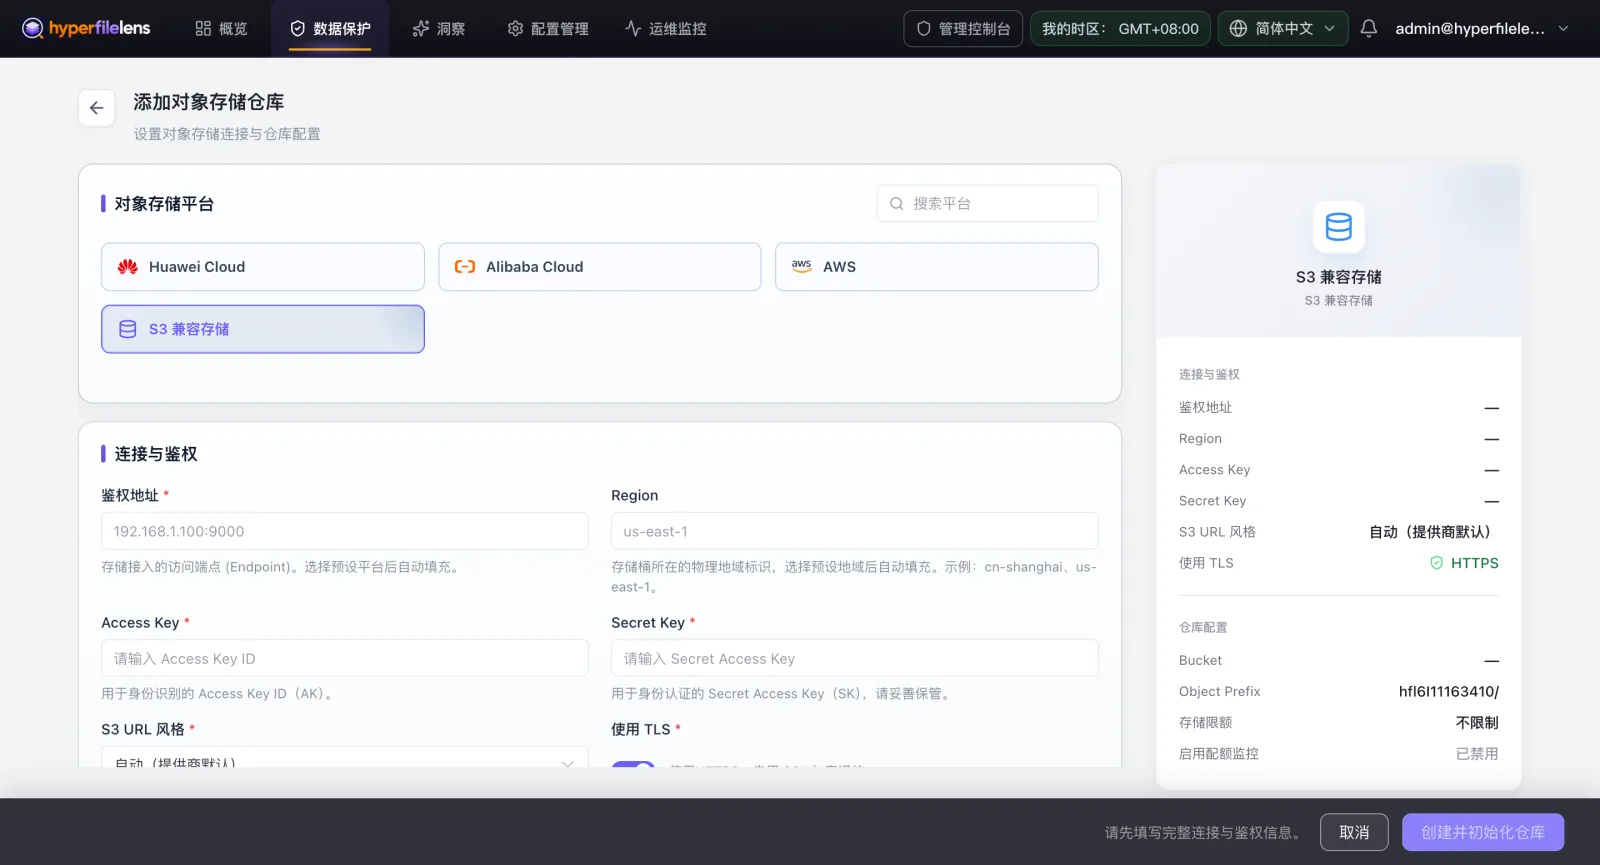1600x865 pixels.
Task: Select the S3 兼容存储 platform card
Action: [x=263, y=329]
